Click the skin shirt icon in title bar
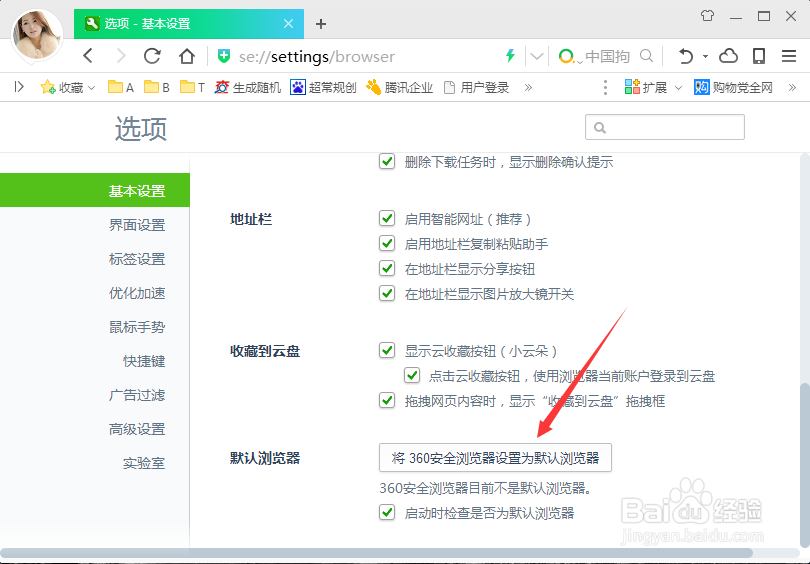Image resolution: width=810 pixels, height=564 pixels. click(708, 16)
